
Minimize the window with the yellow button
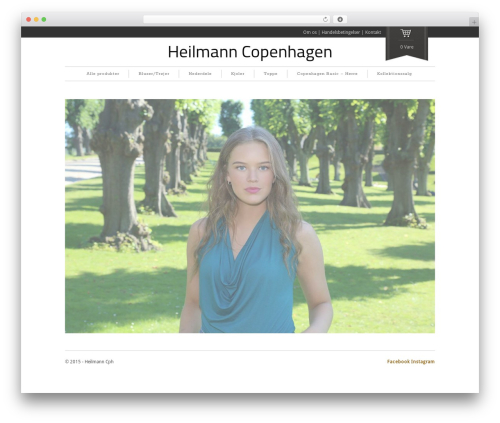pos(36,19)
